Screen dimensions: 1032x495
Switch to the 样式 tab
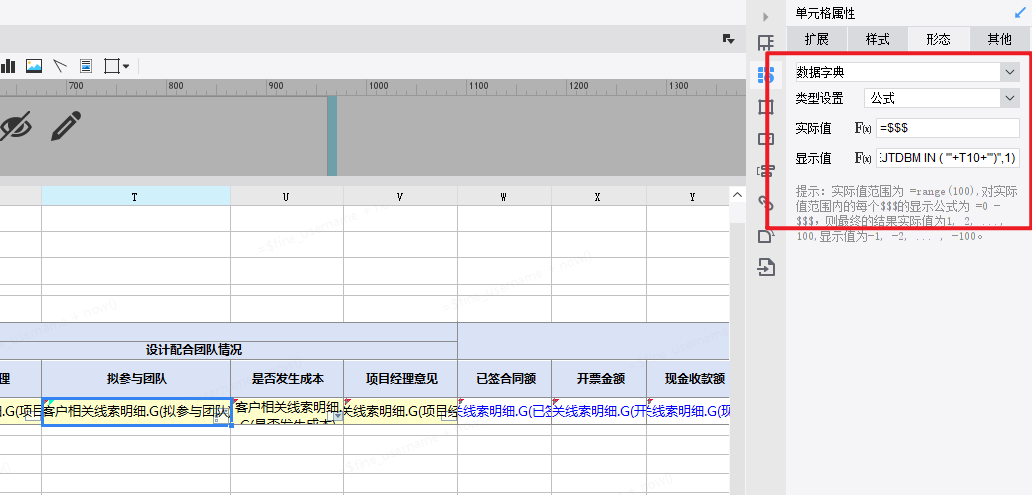[877, 39]
